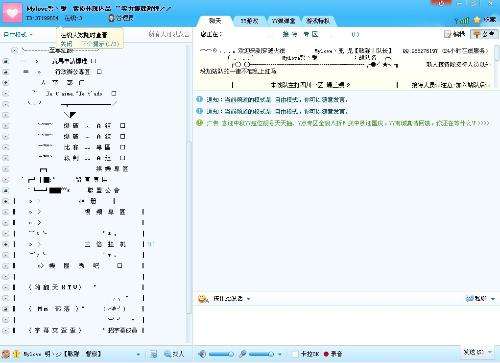Click the send button

[473, 352]
